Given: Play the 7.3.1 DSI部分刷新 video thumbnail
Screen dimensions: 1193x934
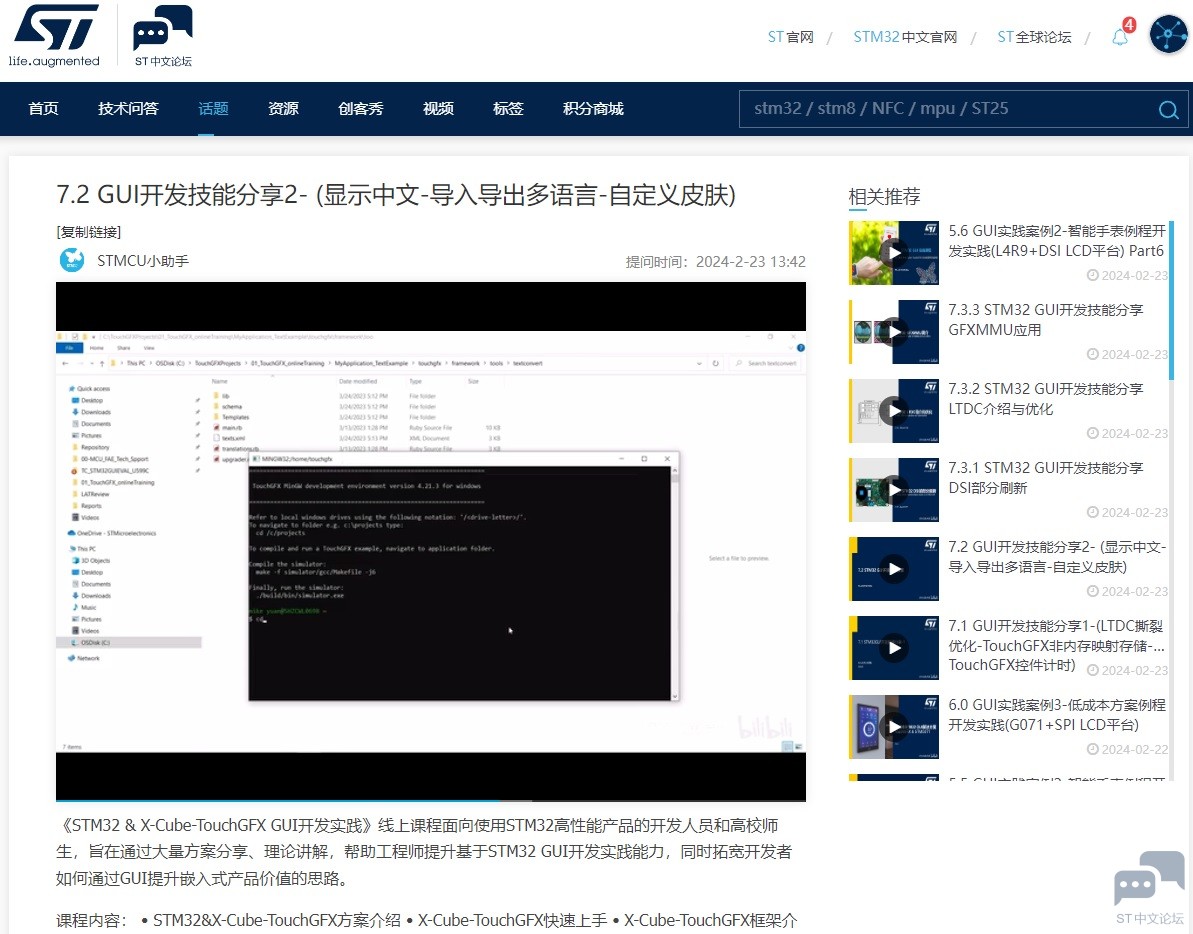Looking at the screenshot, I should coord(894,490).
